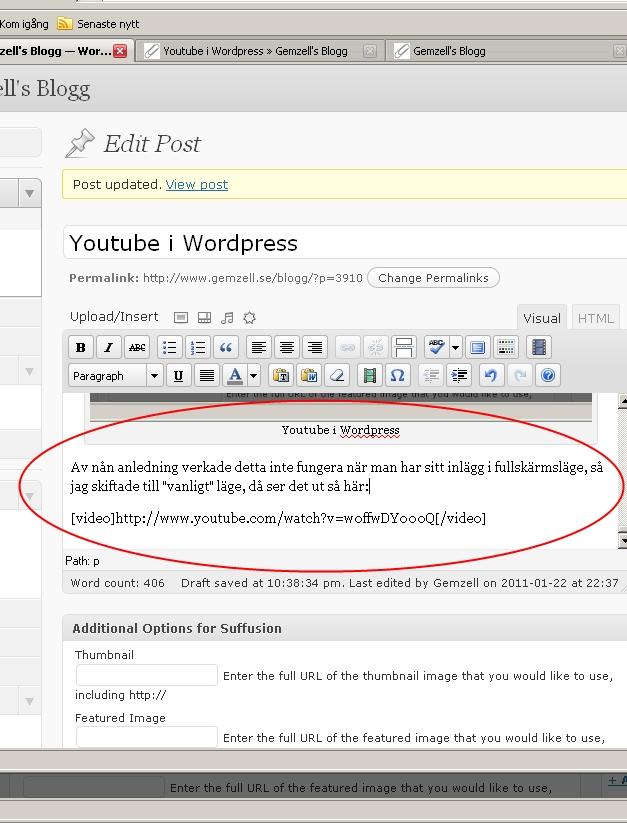Apply blockquote formatting
Image resolution: width=627 pixels, height=823 pixels.
coord(226,347)
